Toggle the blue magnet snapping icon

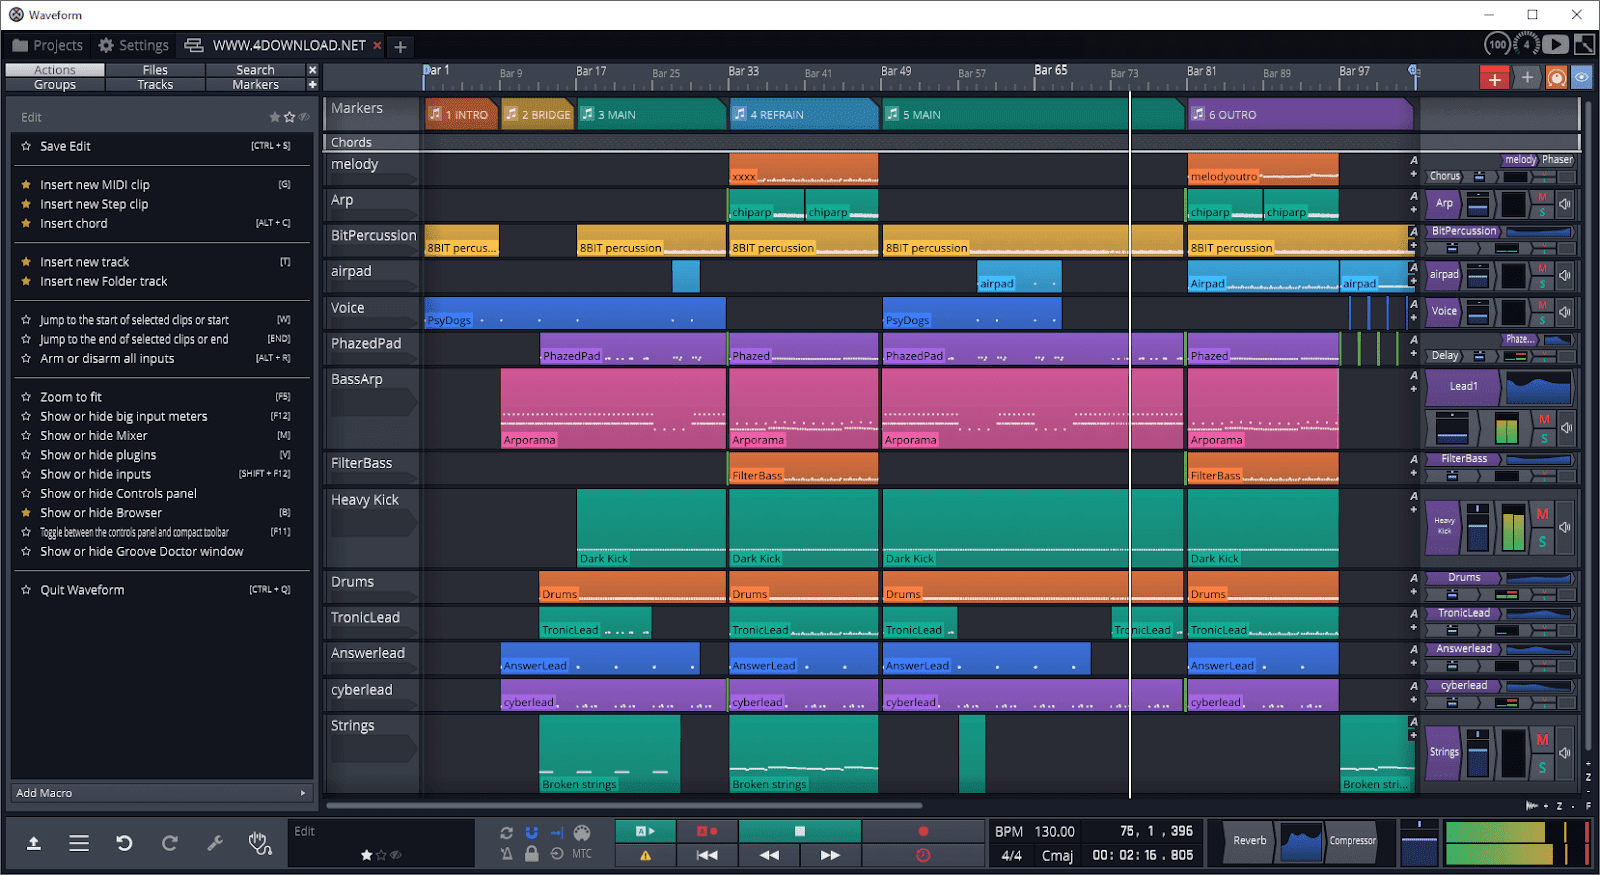click(x=532, y=832)
